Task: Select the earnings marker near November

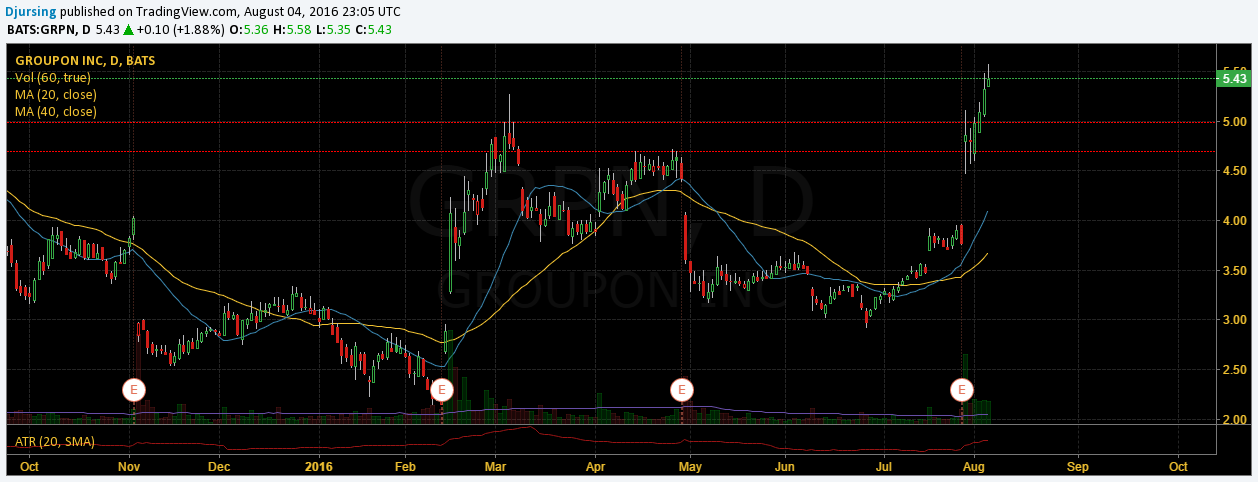Action: pos(134,389)
